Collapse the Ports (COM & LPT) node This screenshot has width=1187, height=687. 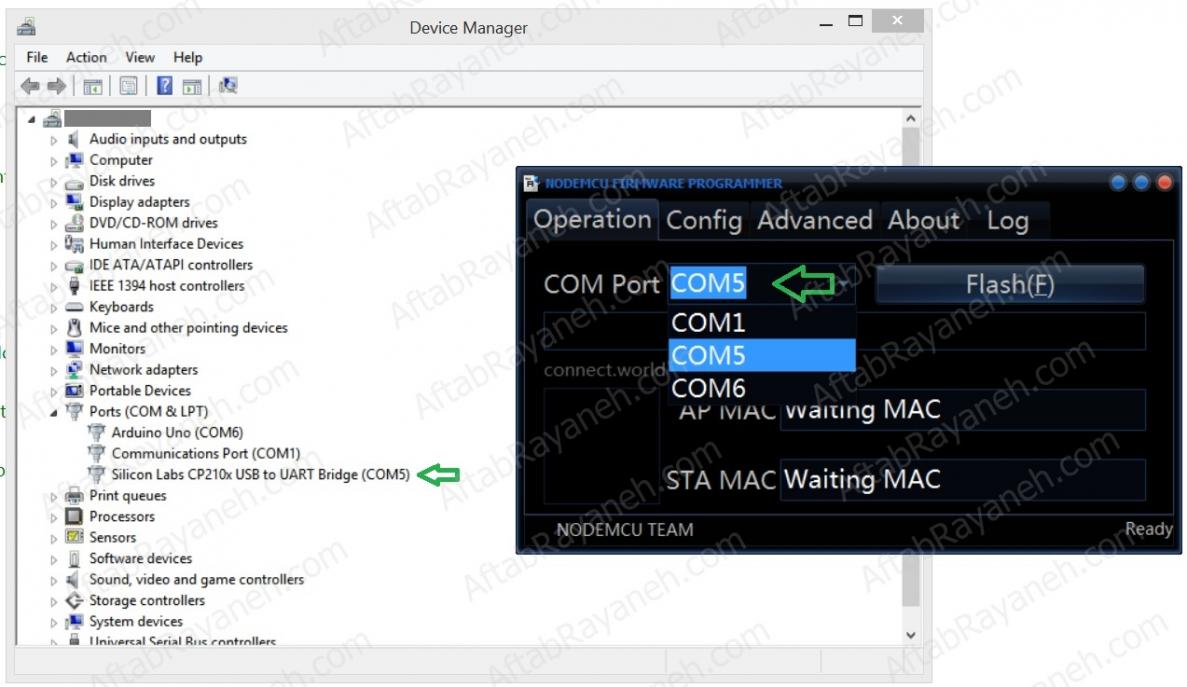(53, 412)
